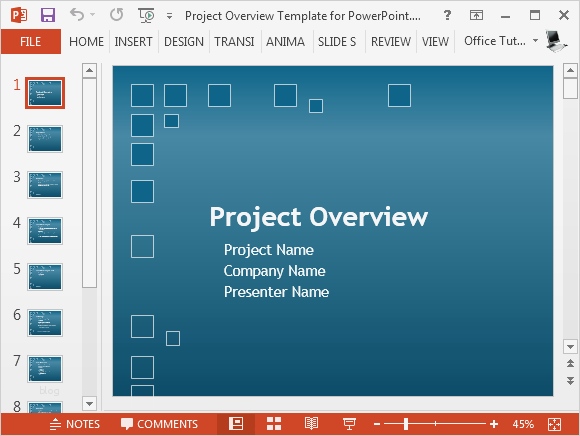Repeat the last action with the redo icon
This screenshot has width=580, height=436.
click(117, 15)
